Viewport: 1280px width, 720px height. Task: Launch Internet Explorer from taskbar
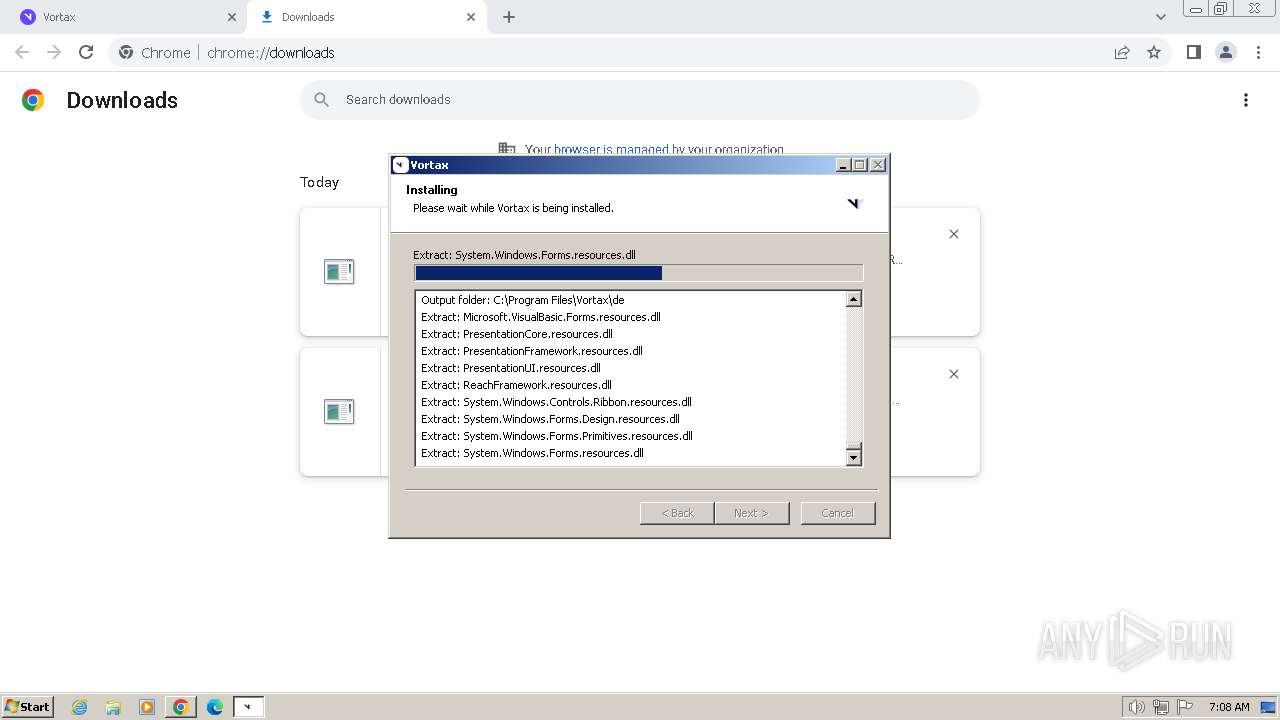pos(80,707)
